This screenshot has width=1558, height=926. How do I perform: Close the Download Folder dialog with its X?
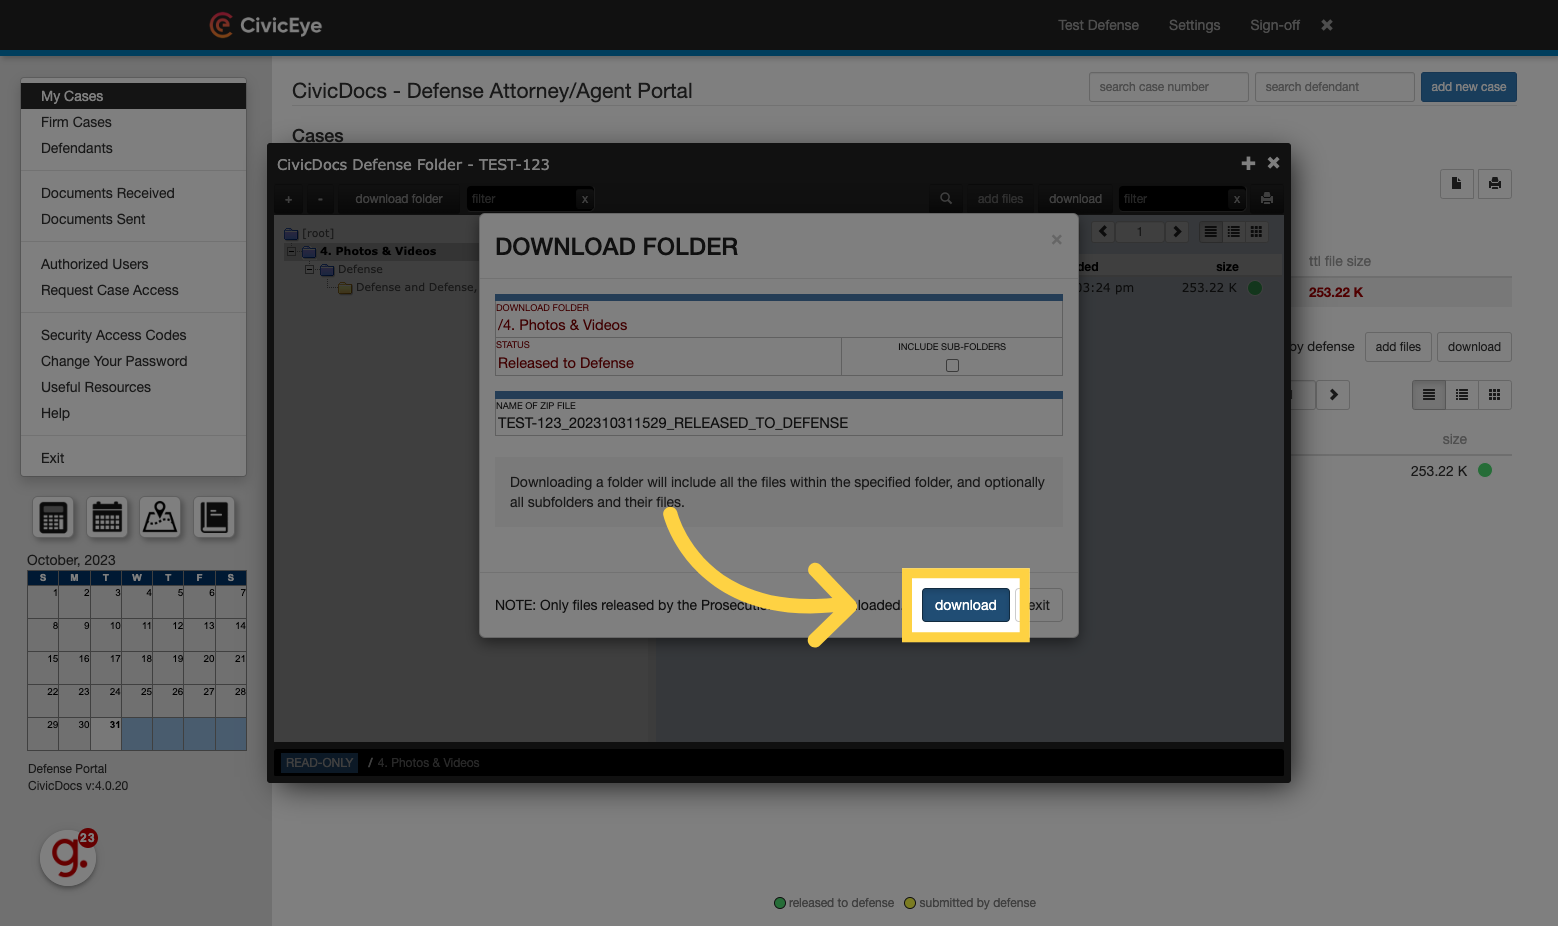tap(1056, 240)
